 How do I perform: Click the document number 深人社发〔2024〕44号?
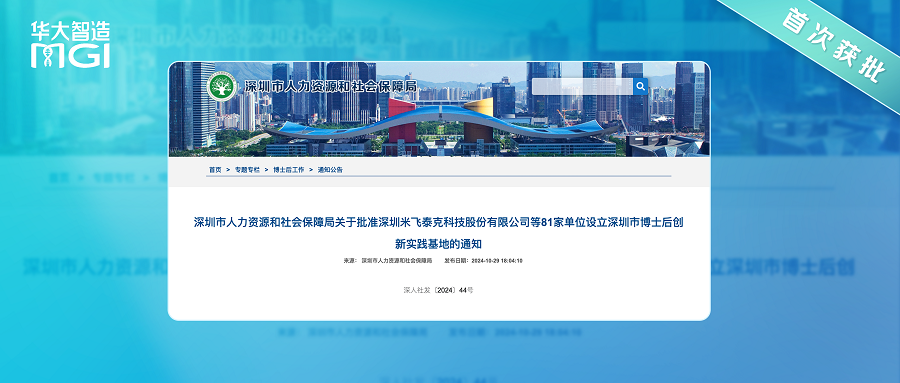439,290
